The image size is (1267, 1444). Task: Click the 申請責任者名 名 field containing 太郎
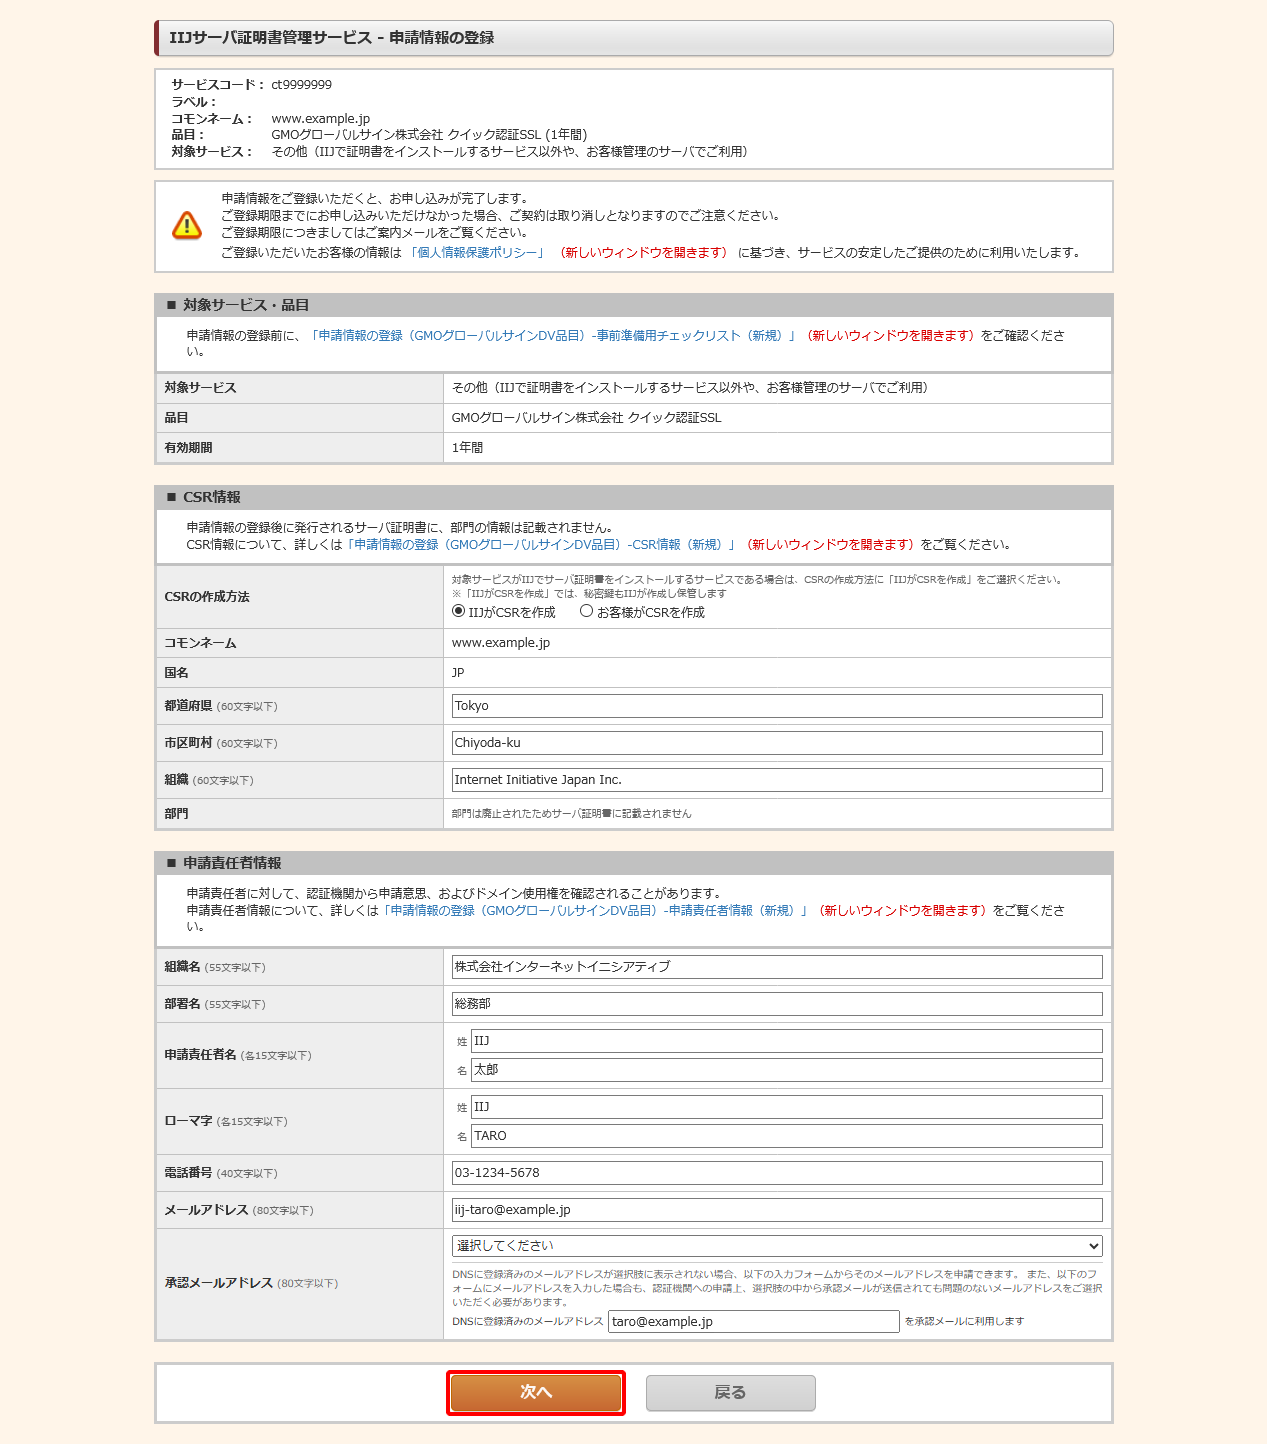[x=787, y=1070]
